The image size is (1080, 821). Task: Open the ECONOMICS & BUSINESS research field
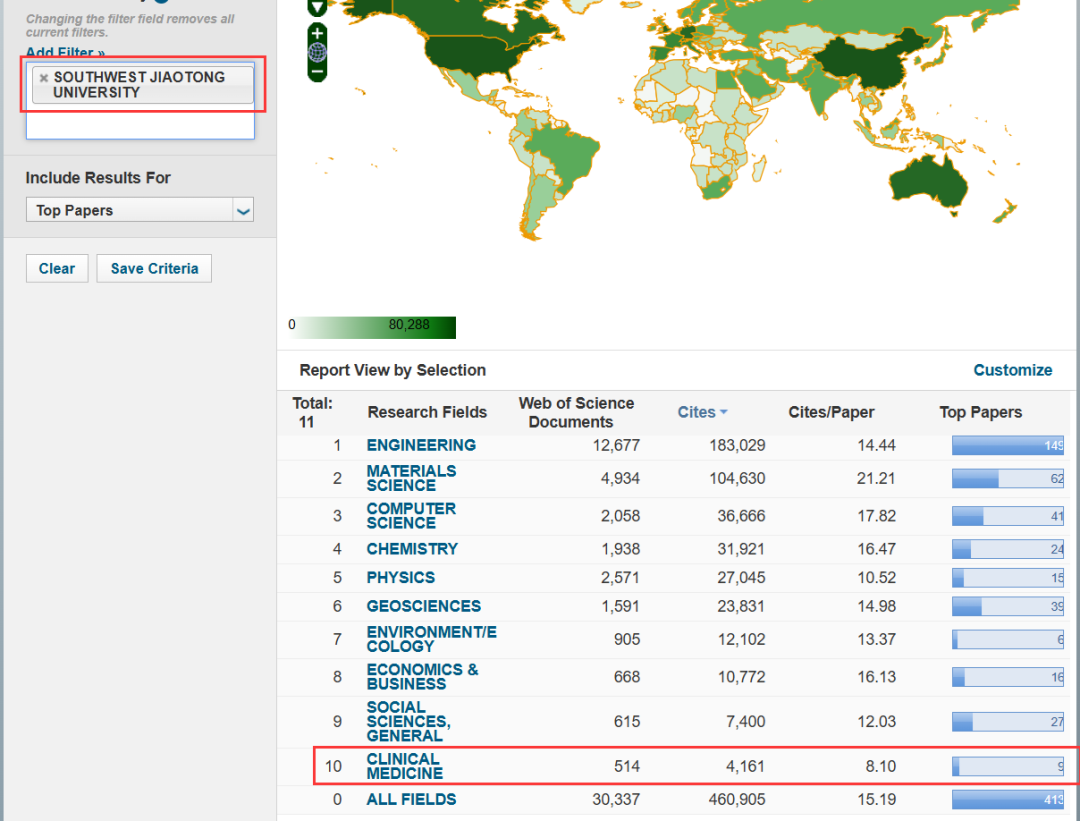click(422, 676)
